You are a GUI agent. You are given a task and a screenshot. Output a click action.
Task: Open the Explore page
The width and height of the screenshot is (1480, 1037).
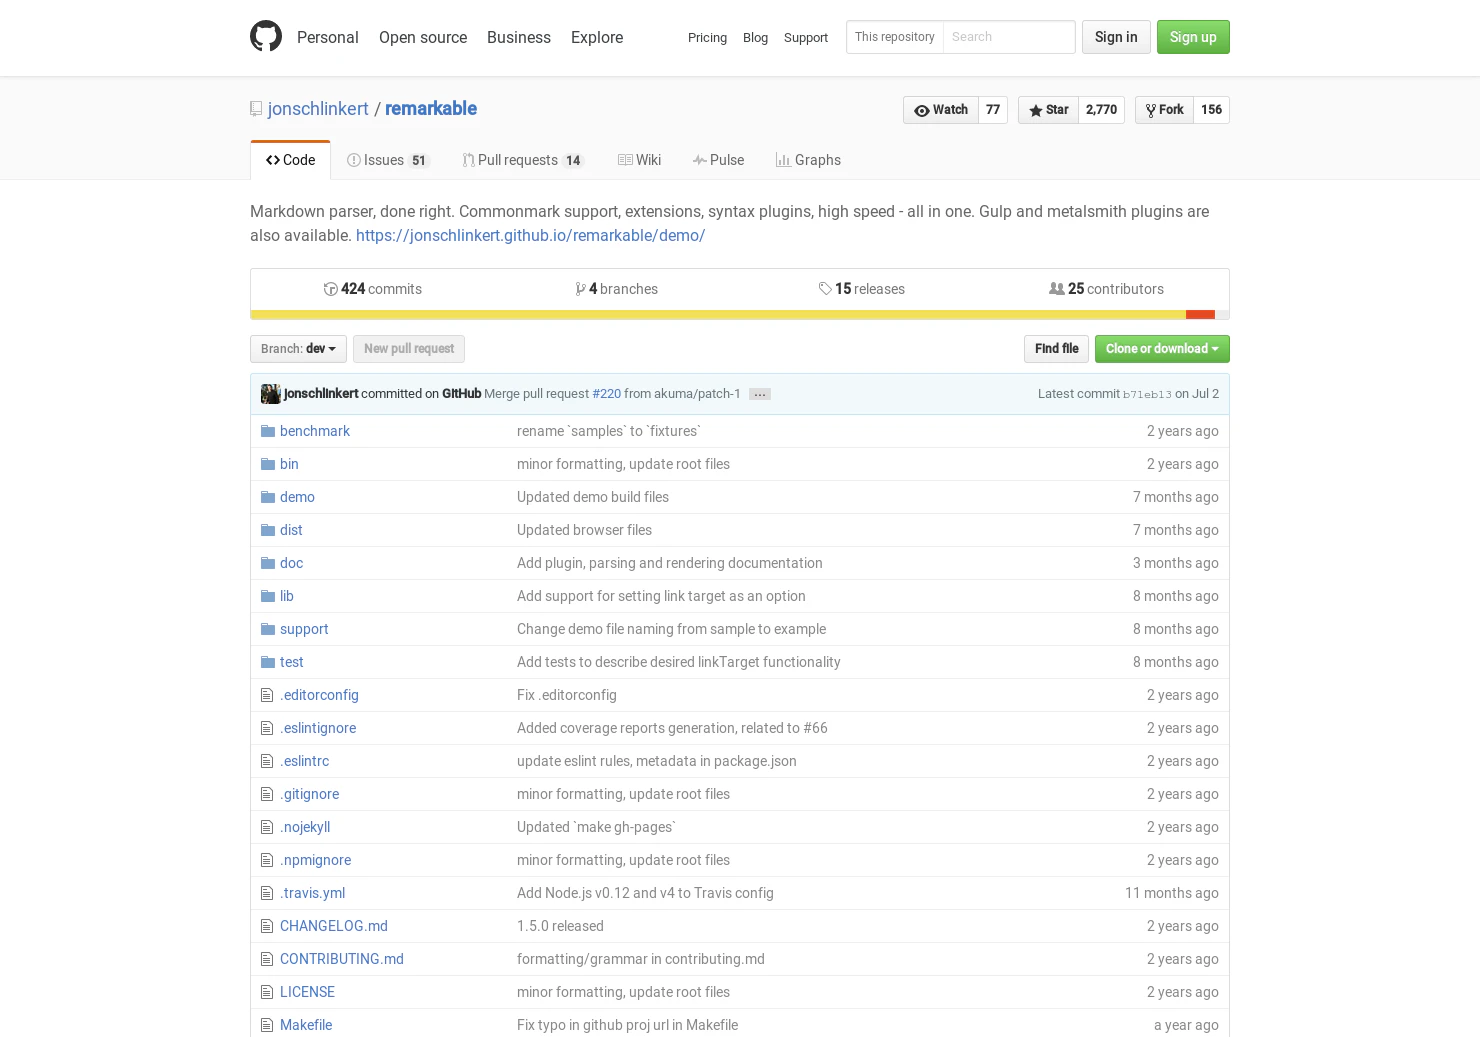(x=597, y=37)
